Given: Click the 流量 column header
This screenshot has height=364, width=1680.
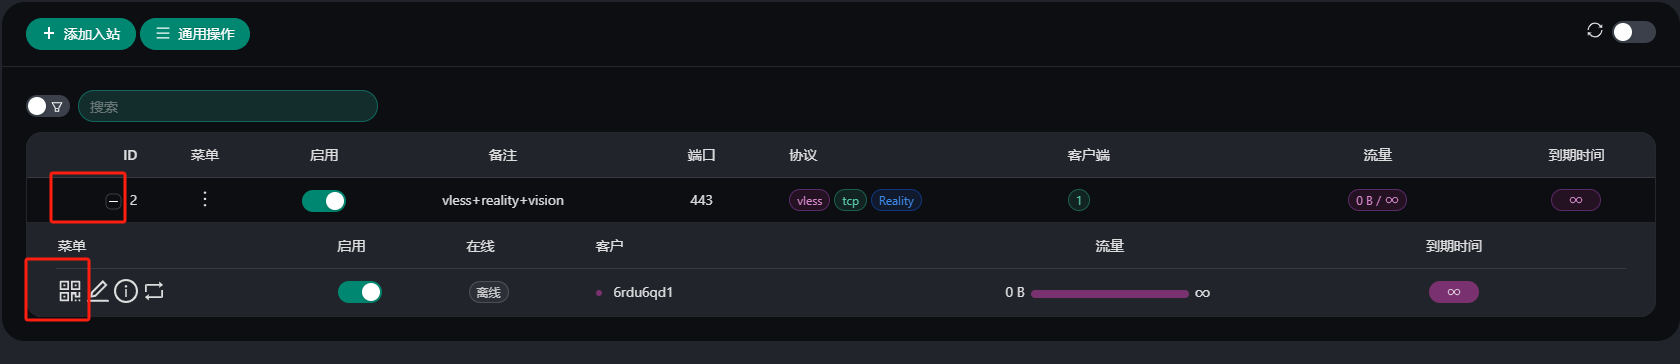Looking at the screenshot, I should point(1378,155).
